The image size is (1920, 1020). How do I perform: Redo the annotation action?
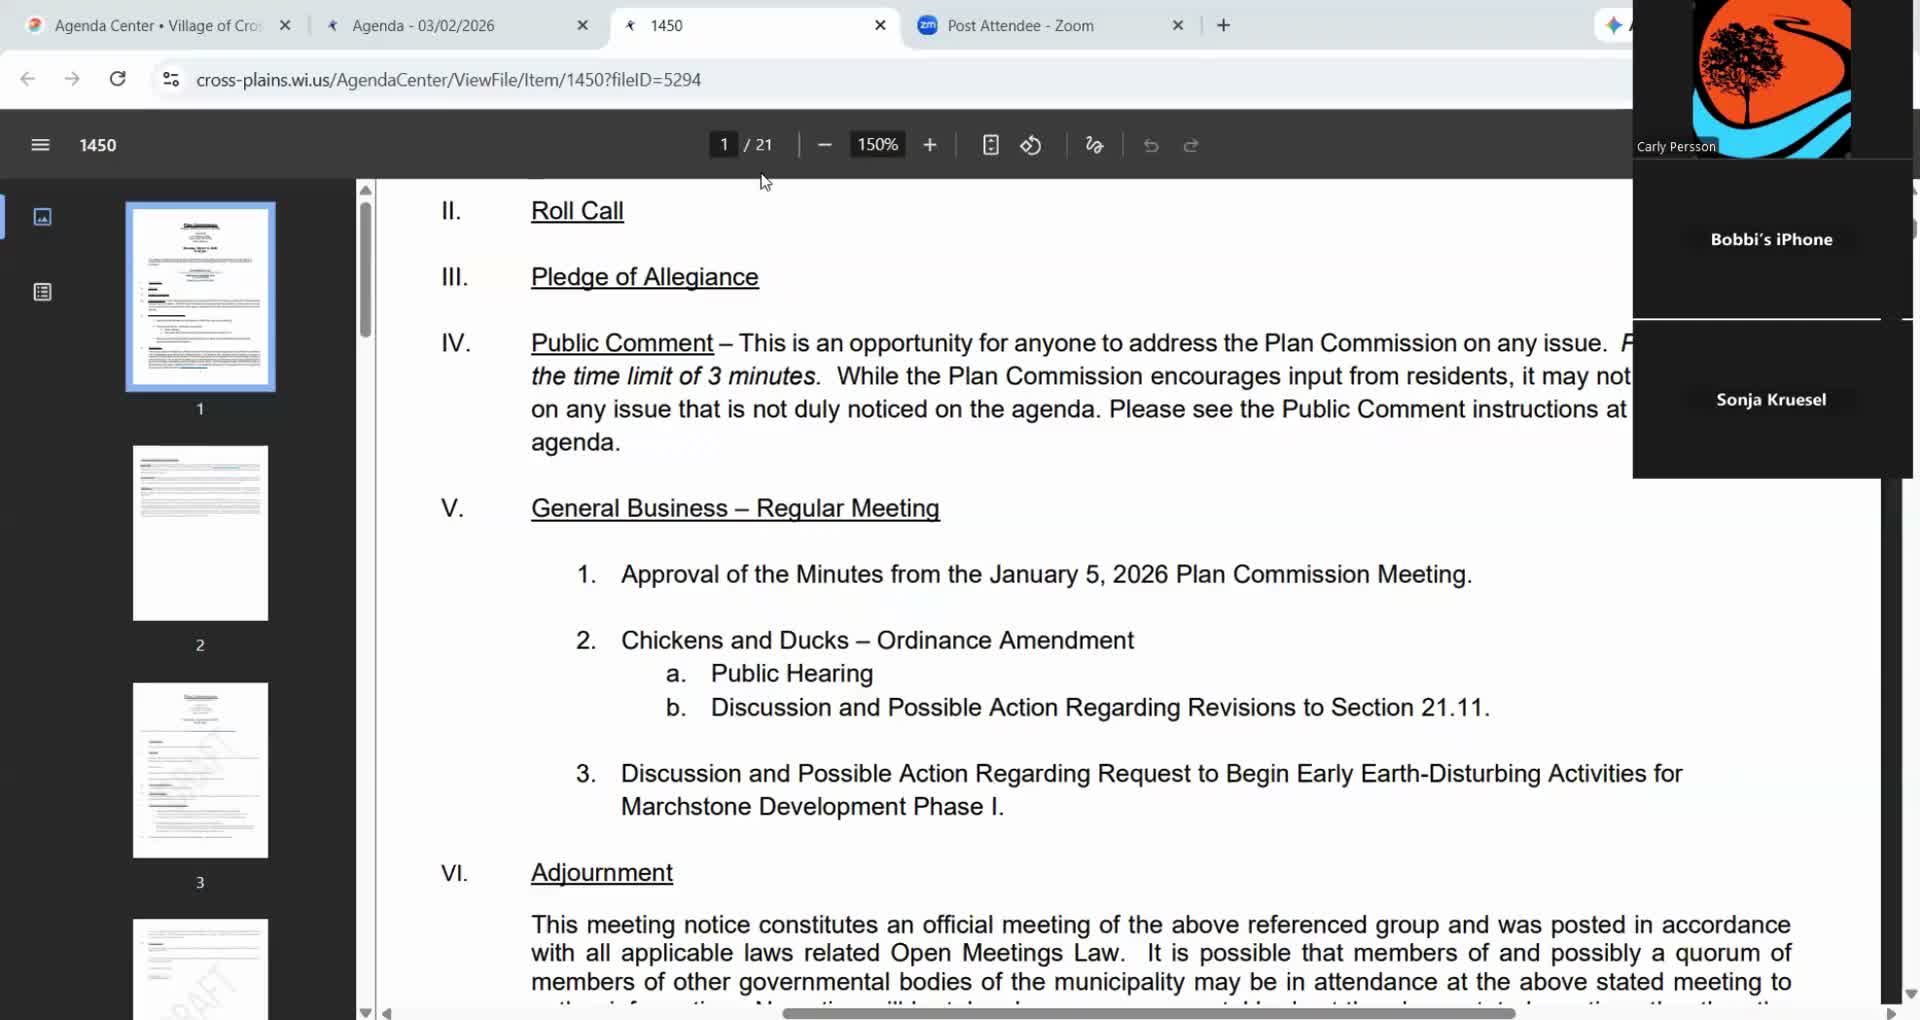[1191, 145]
